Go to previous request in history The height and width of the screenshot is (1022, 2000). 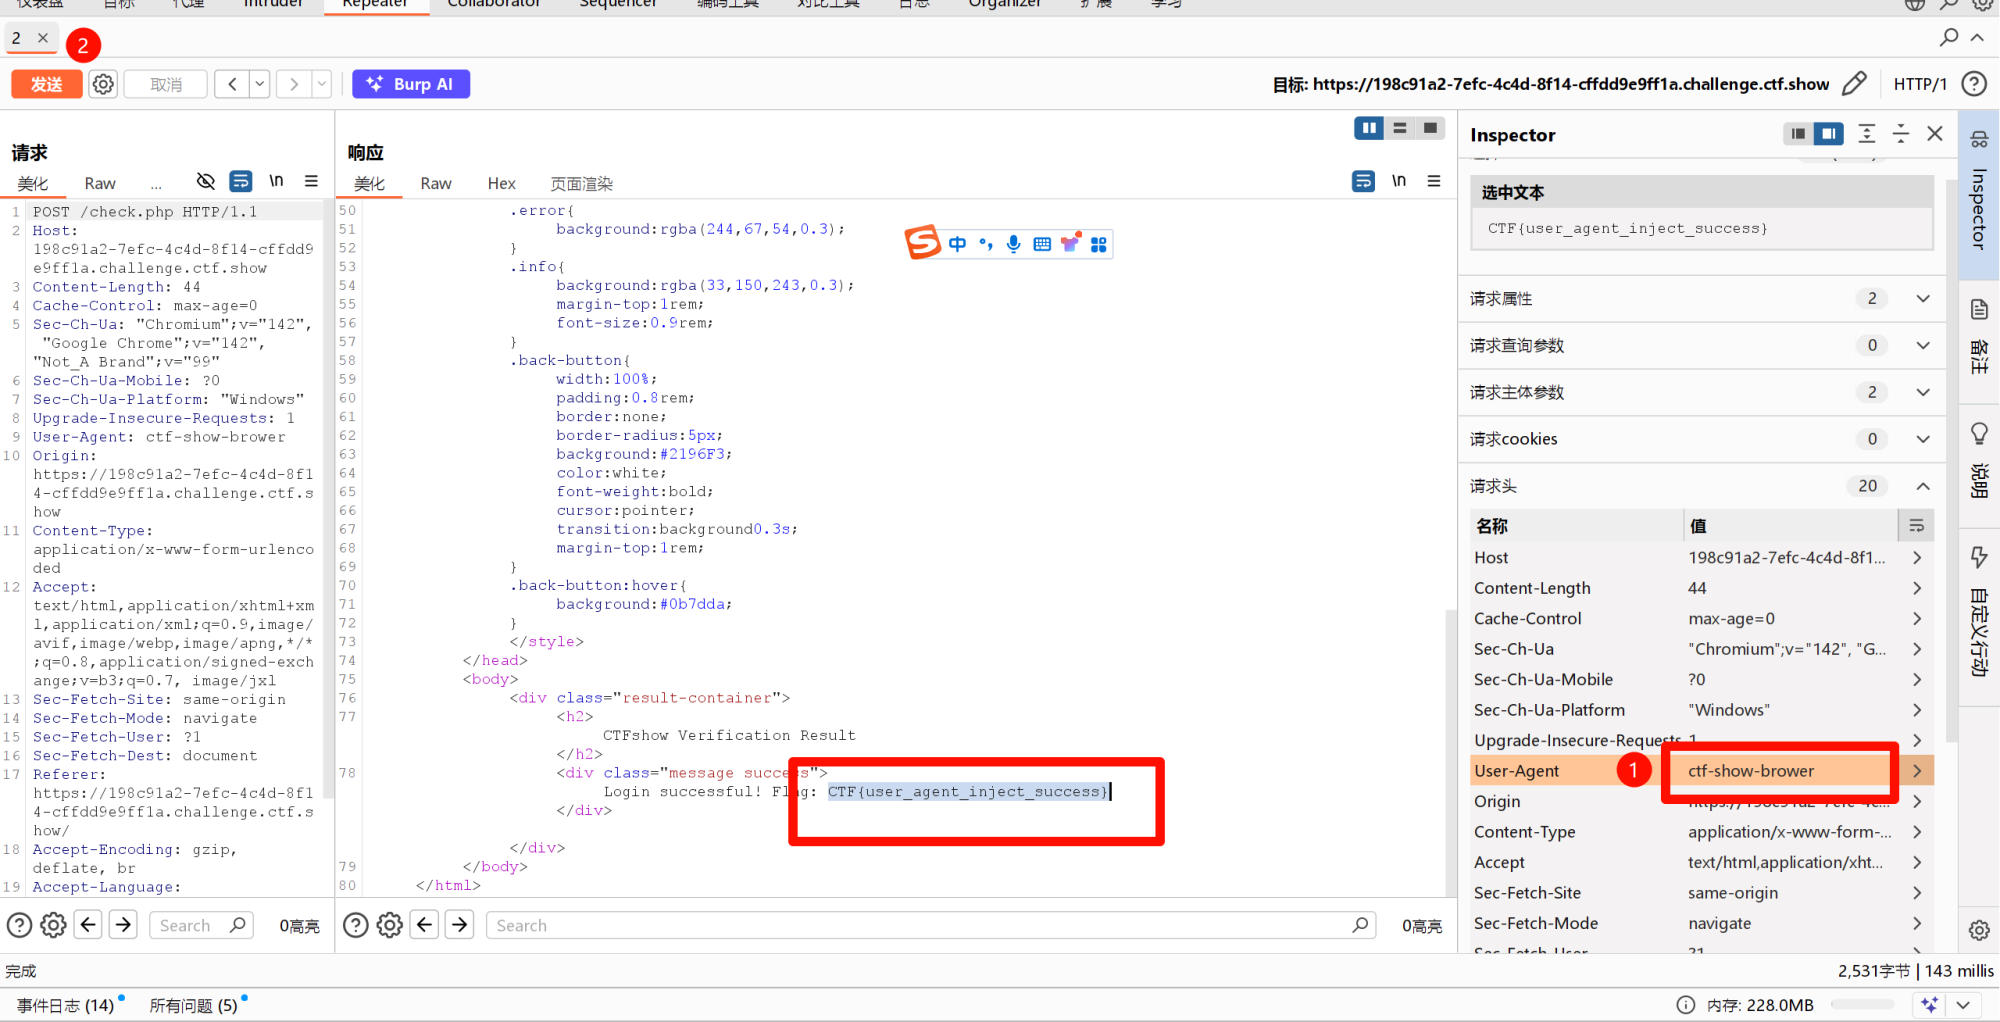click(x=232, y=84)
